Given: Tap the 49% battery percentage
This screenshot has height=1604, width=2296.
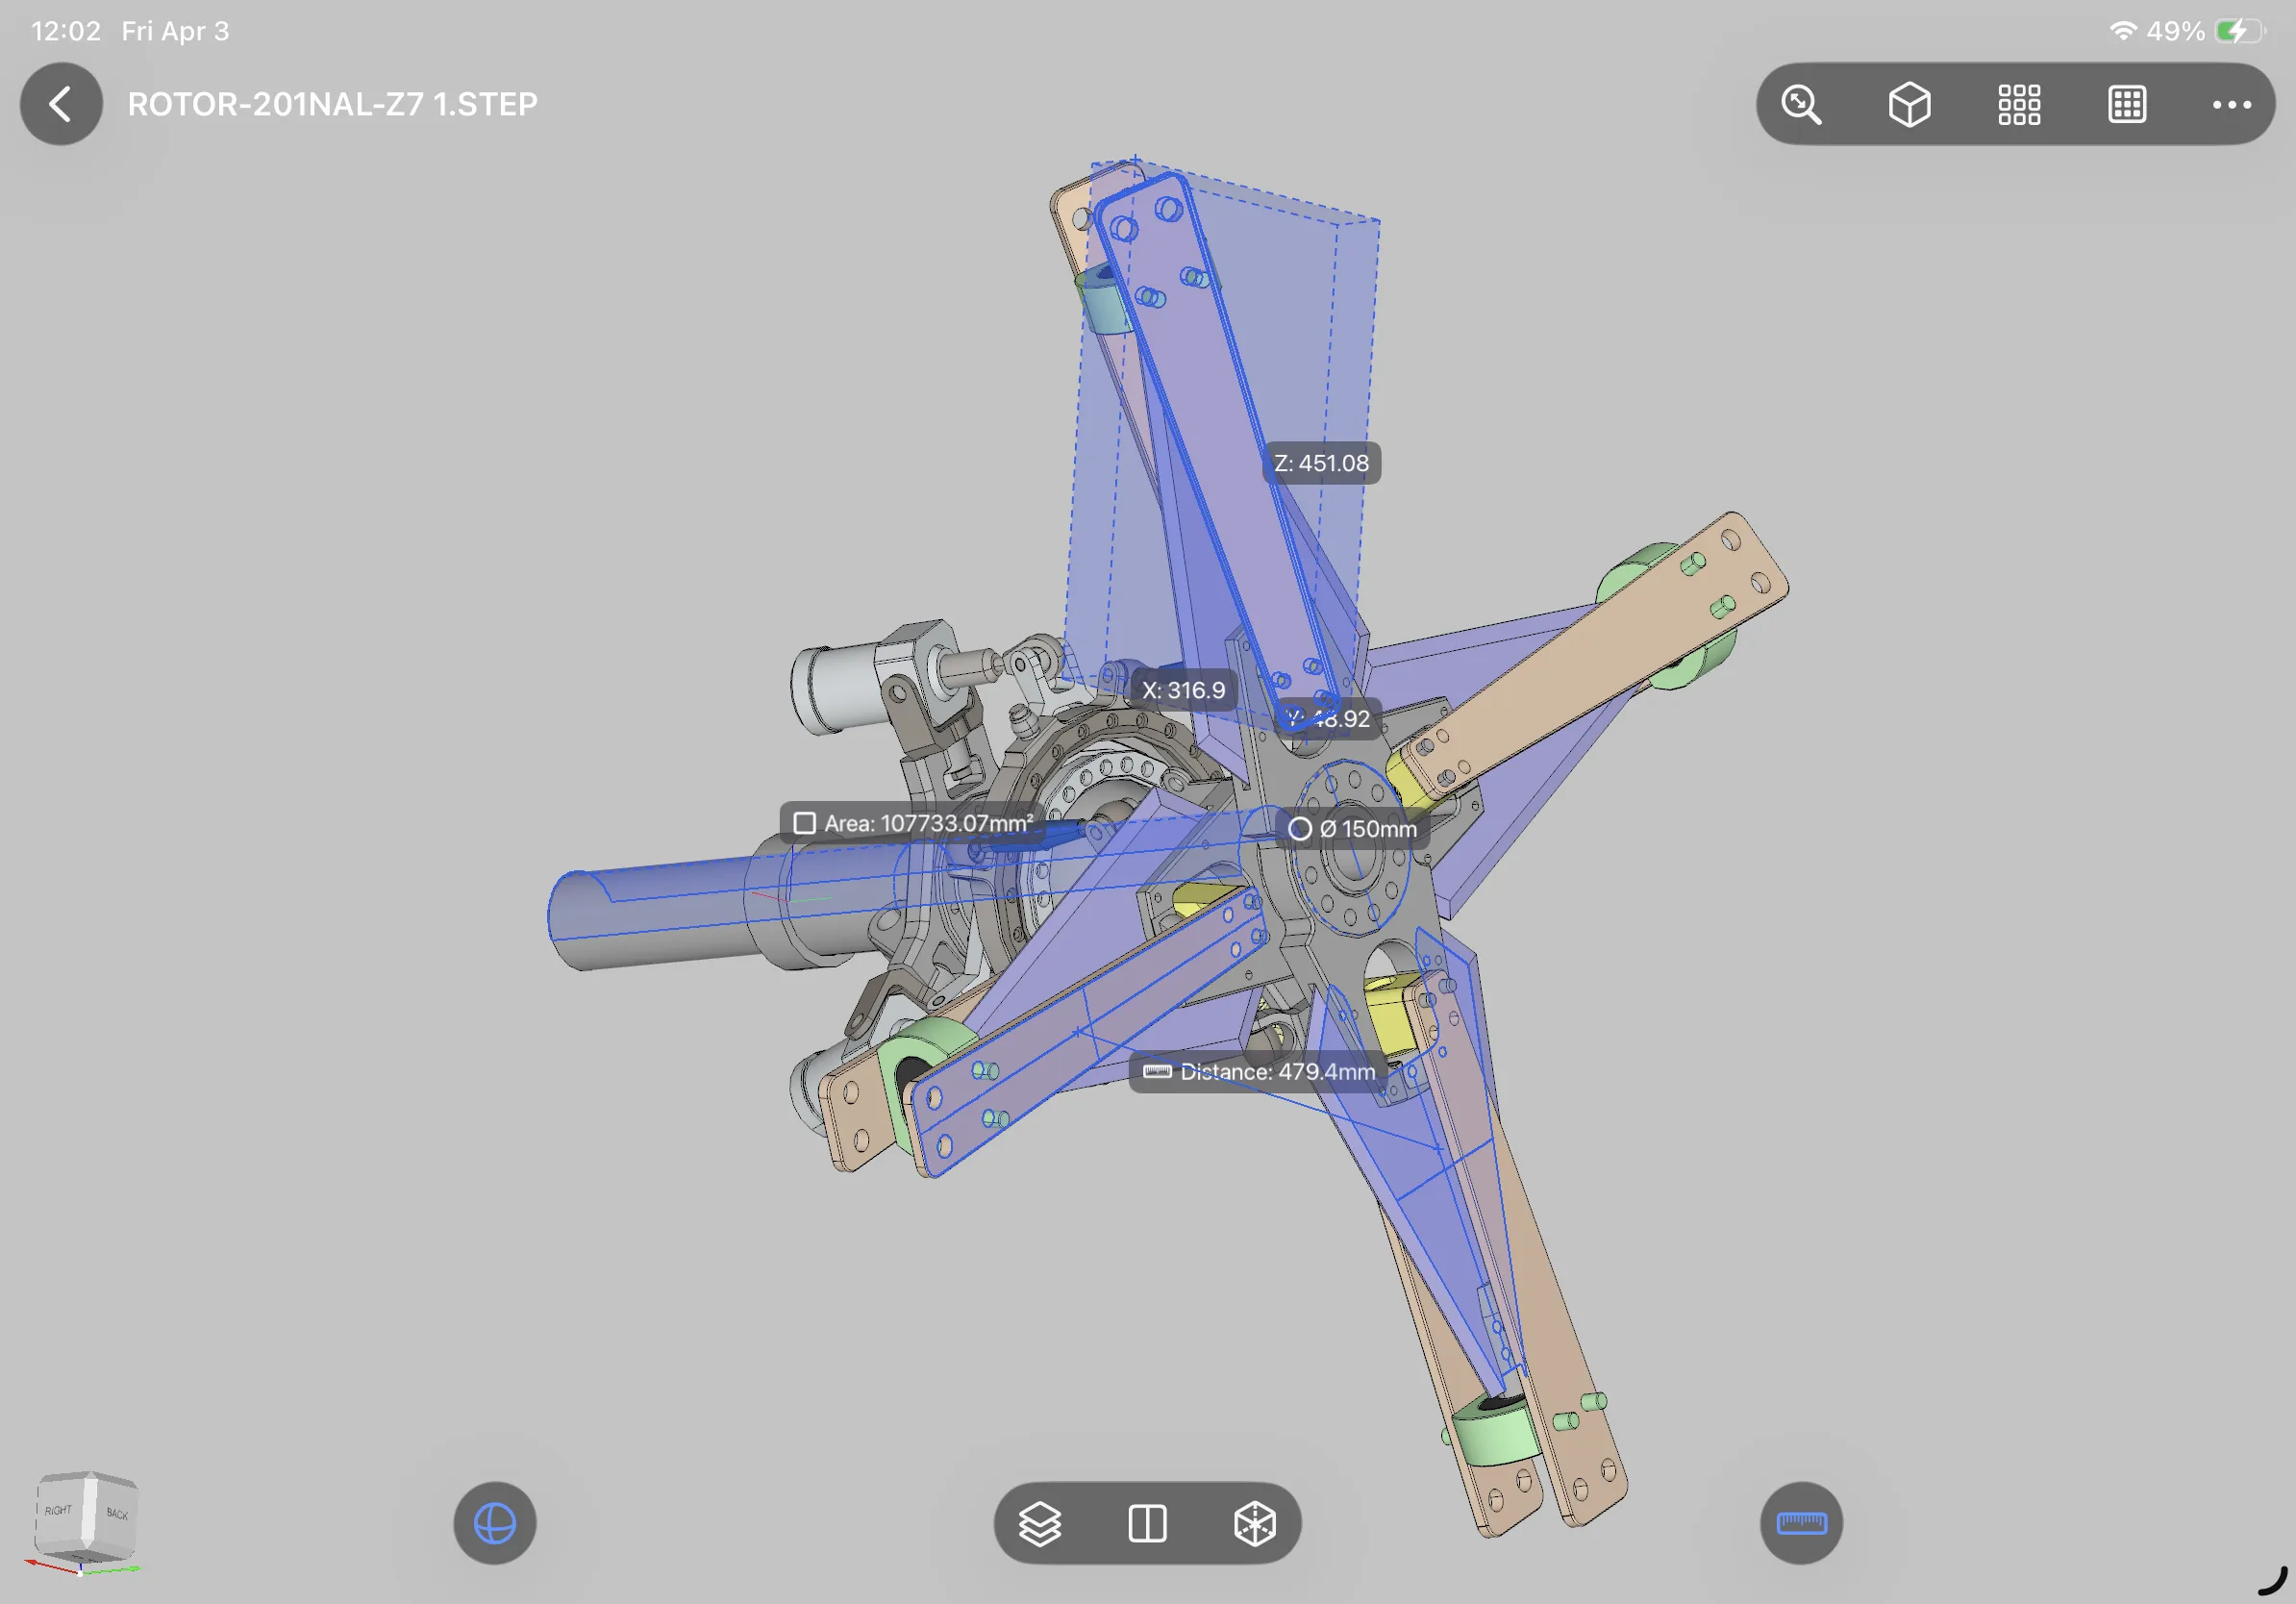Looking at the screenshot, I should (2175, 31).
